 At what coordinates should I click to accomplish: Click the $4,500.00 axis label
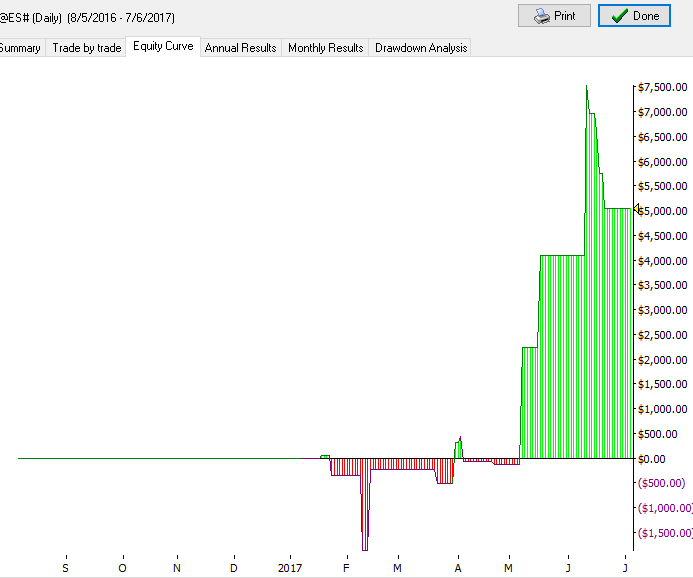663,236
